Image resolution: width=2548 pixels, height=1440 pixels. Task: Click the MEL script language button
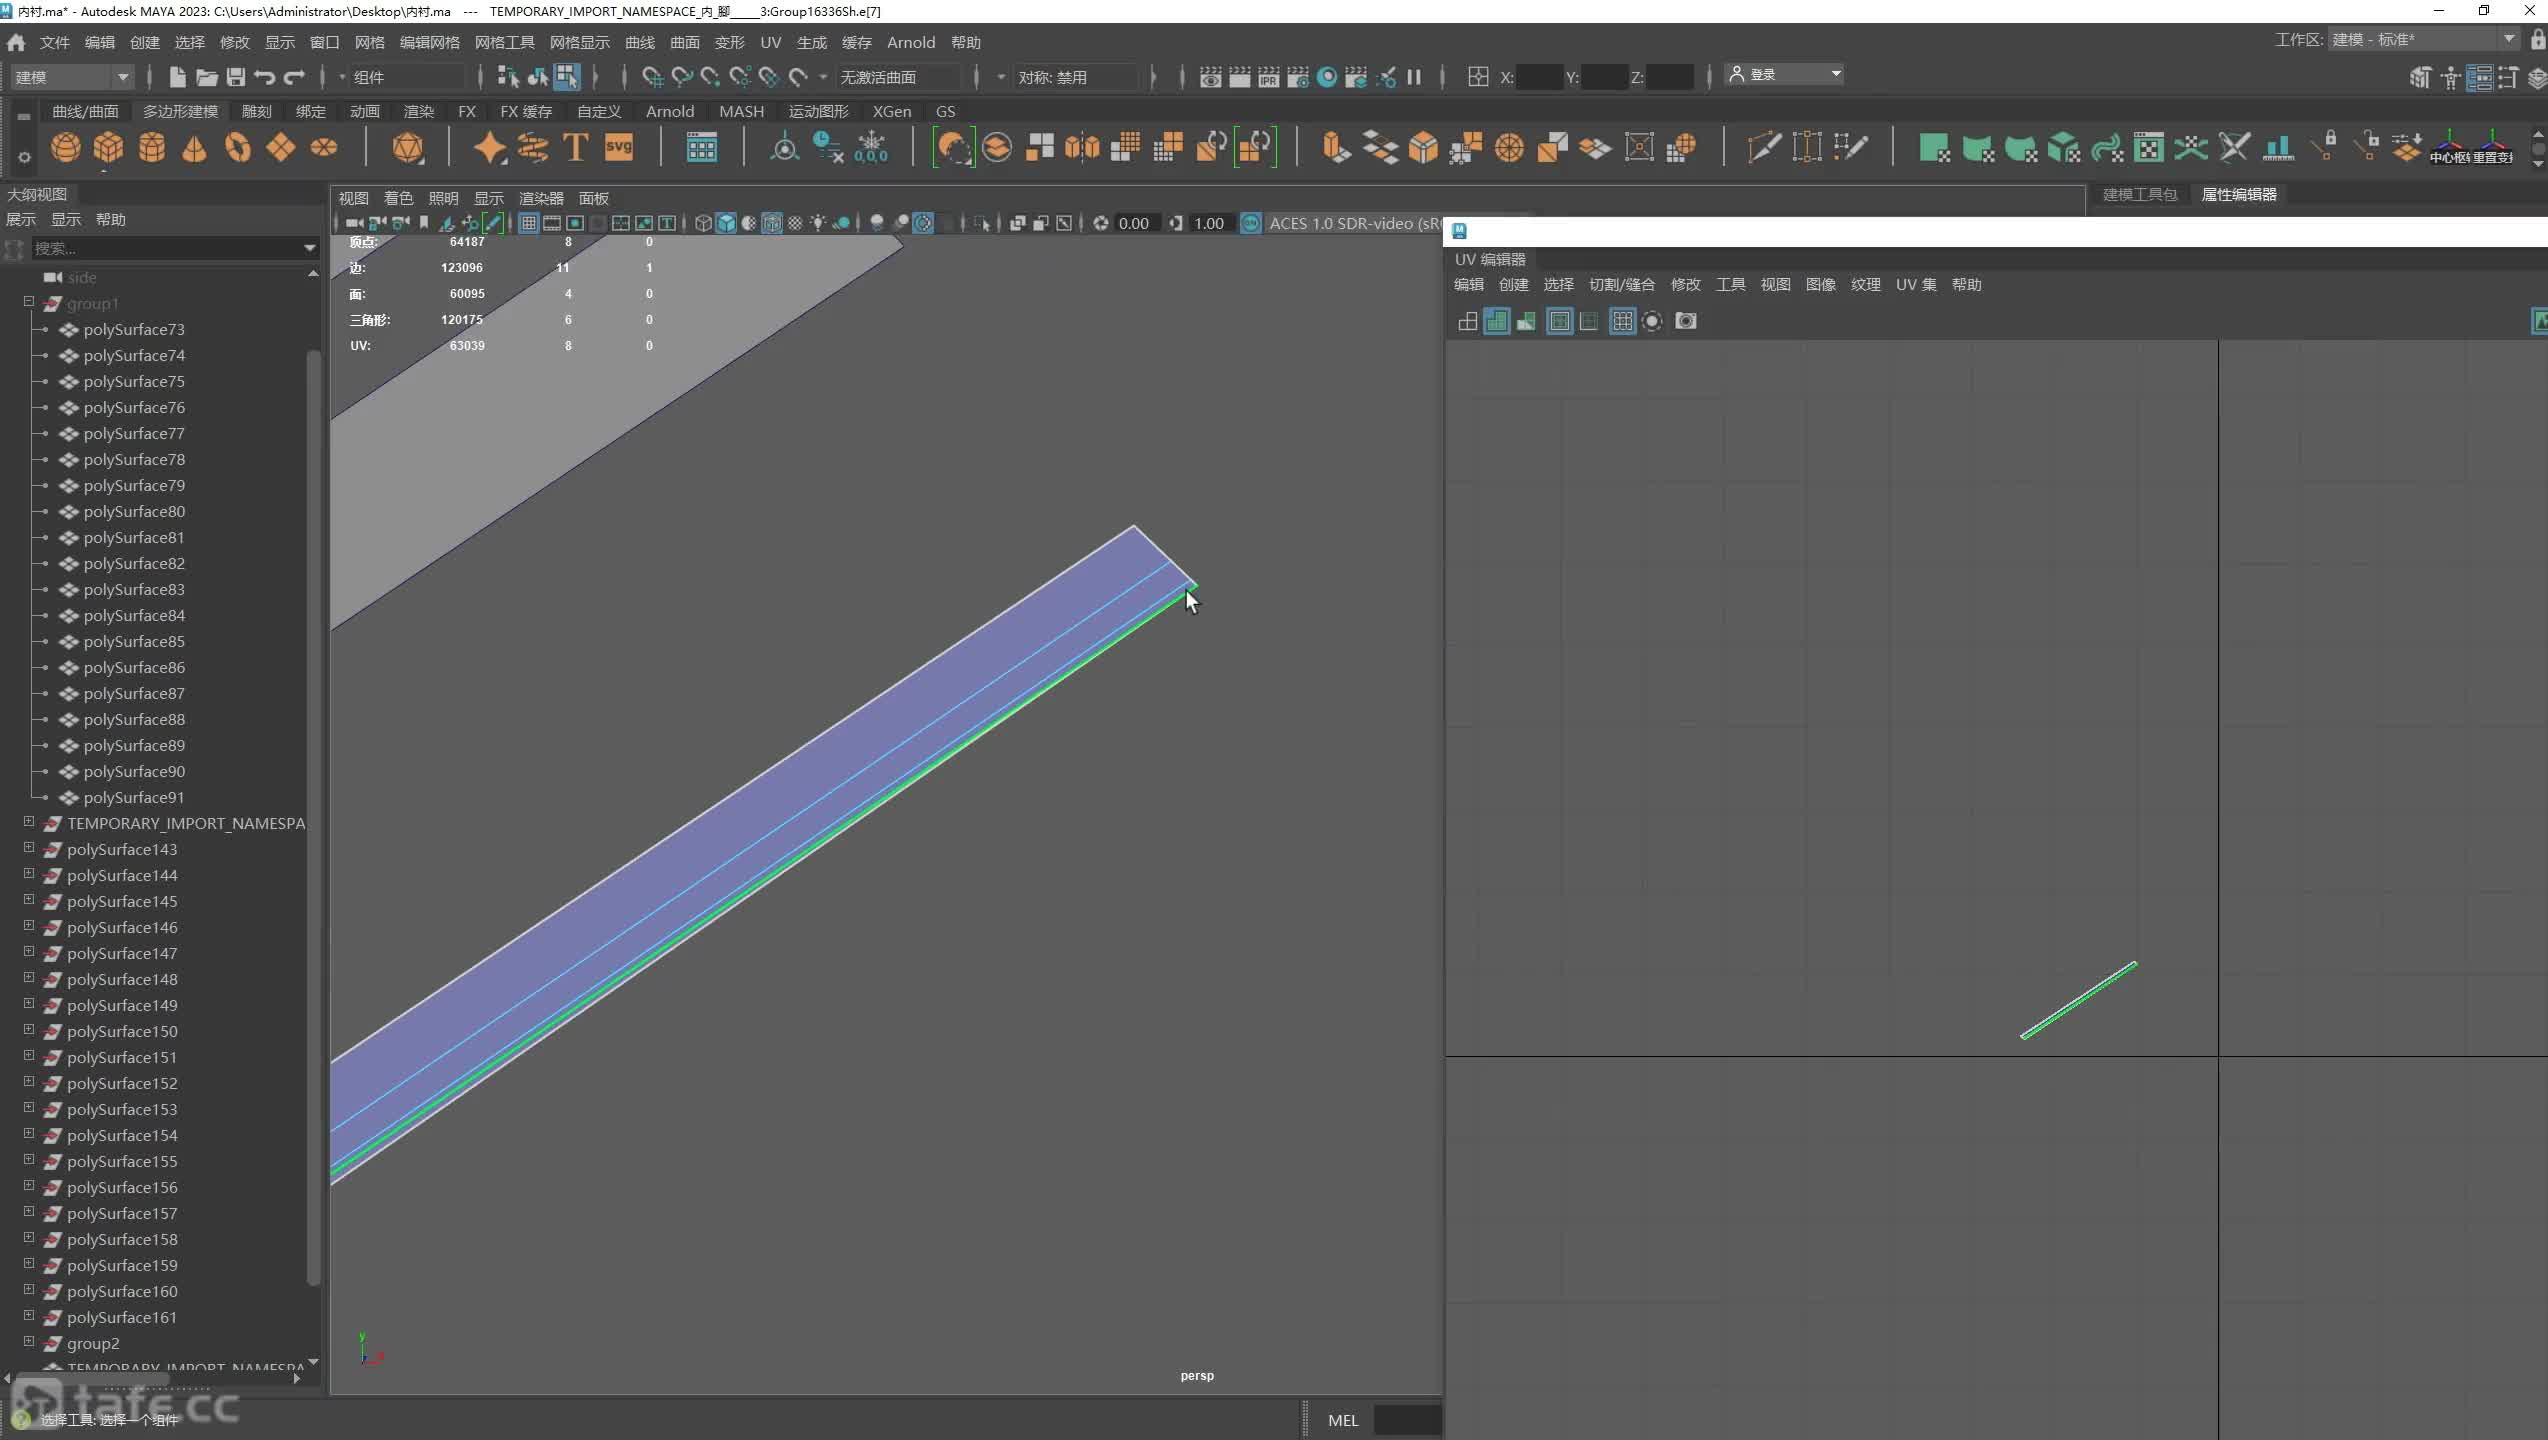tap(1343, 1420)
